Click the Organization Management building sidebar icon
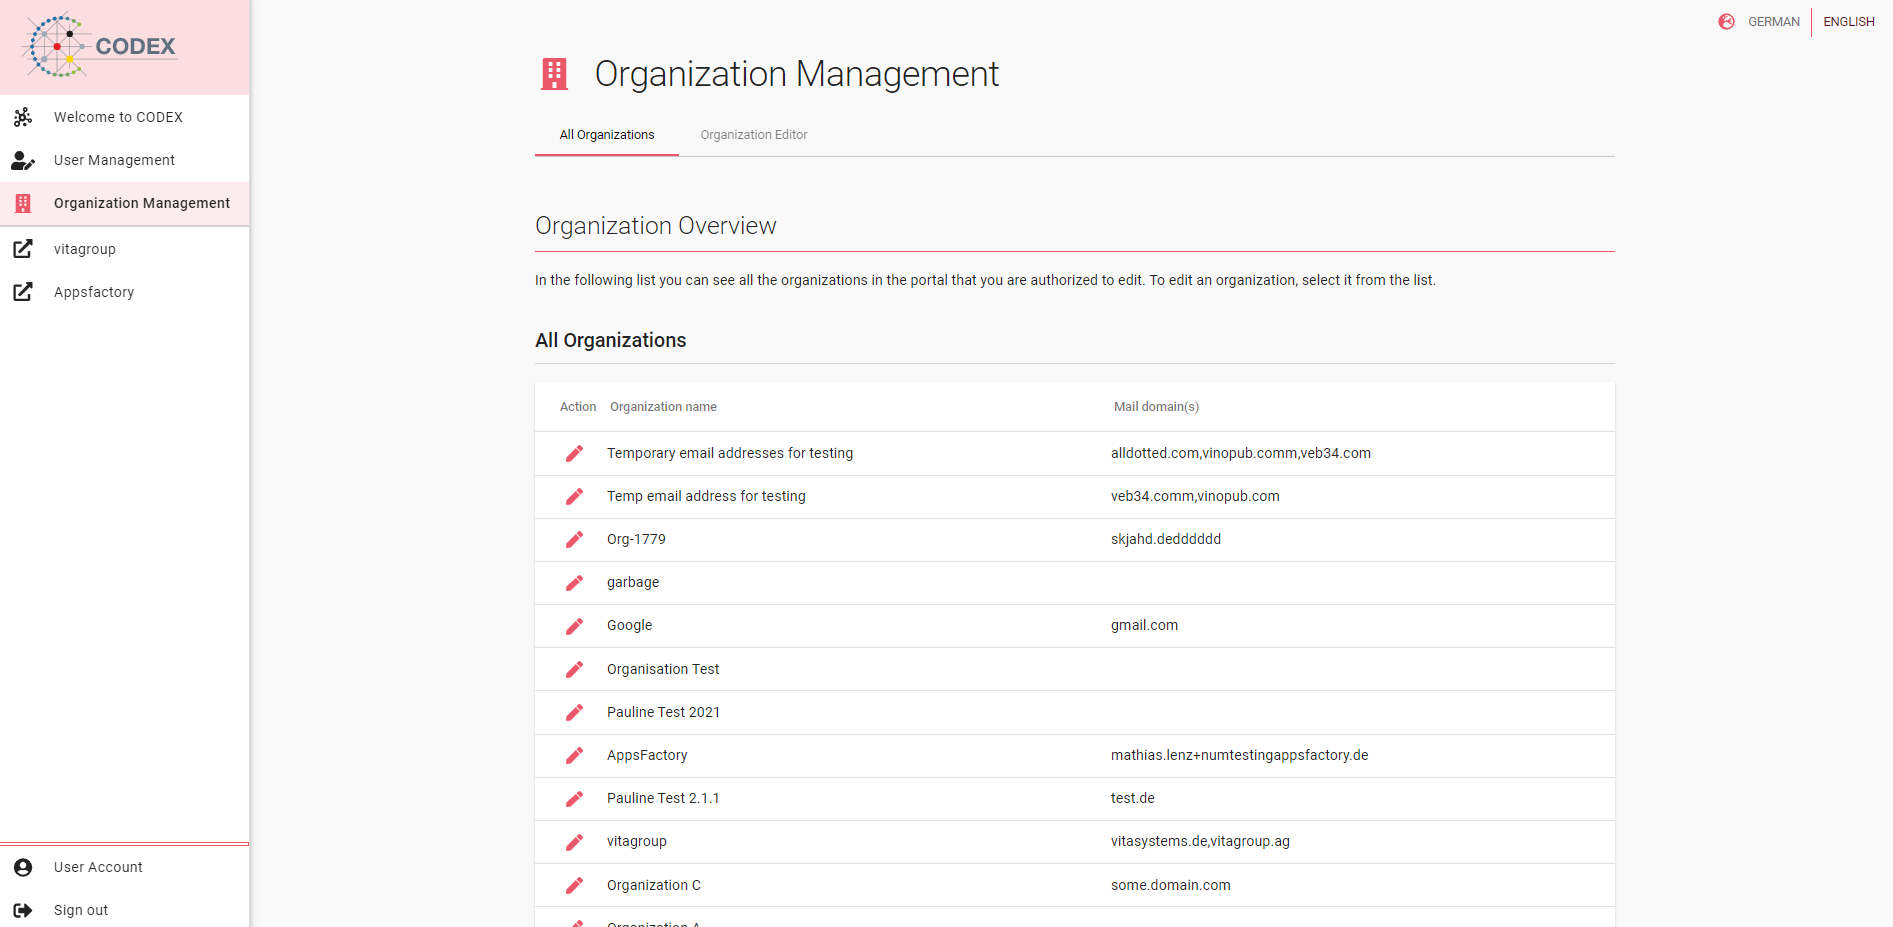This screenshot has width=1893, height=927. pos(23,203)
